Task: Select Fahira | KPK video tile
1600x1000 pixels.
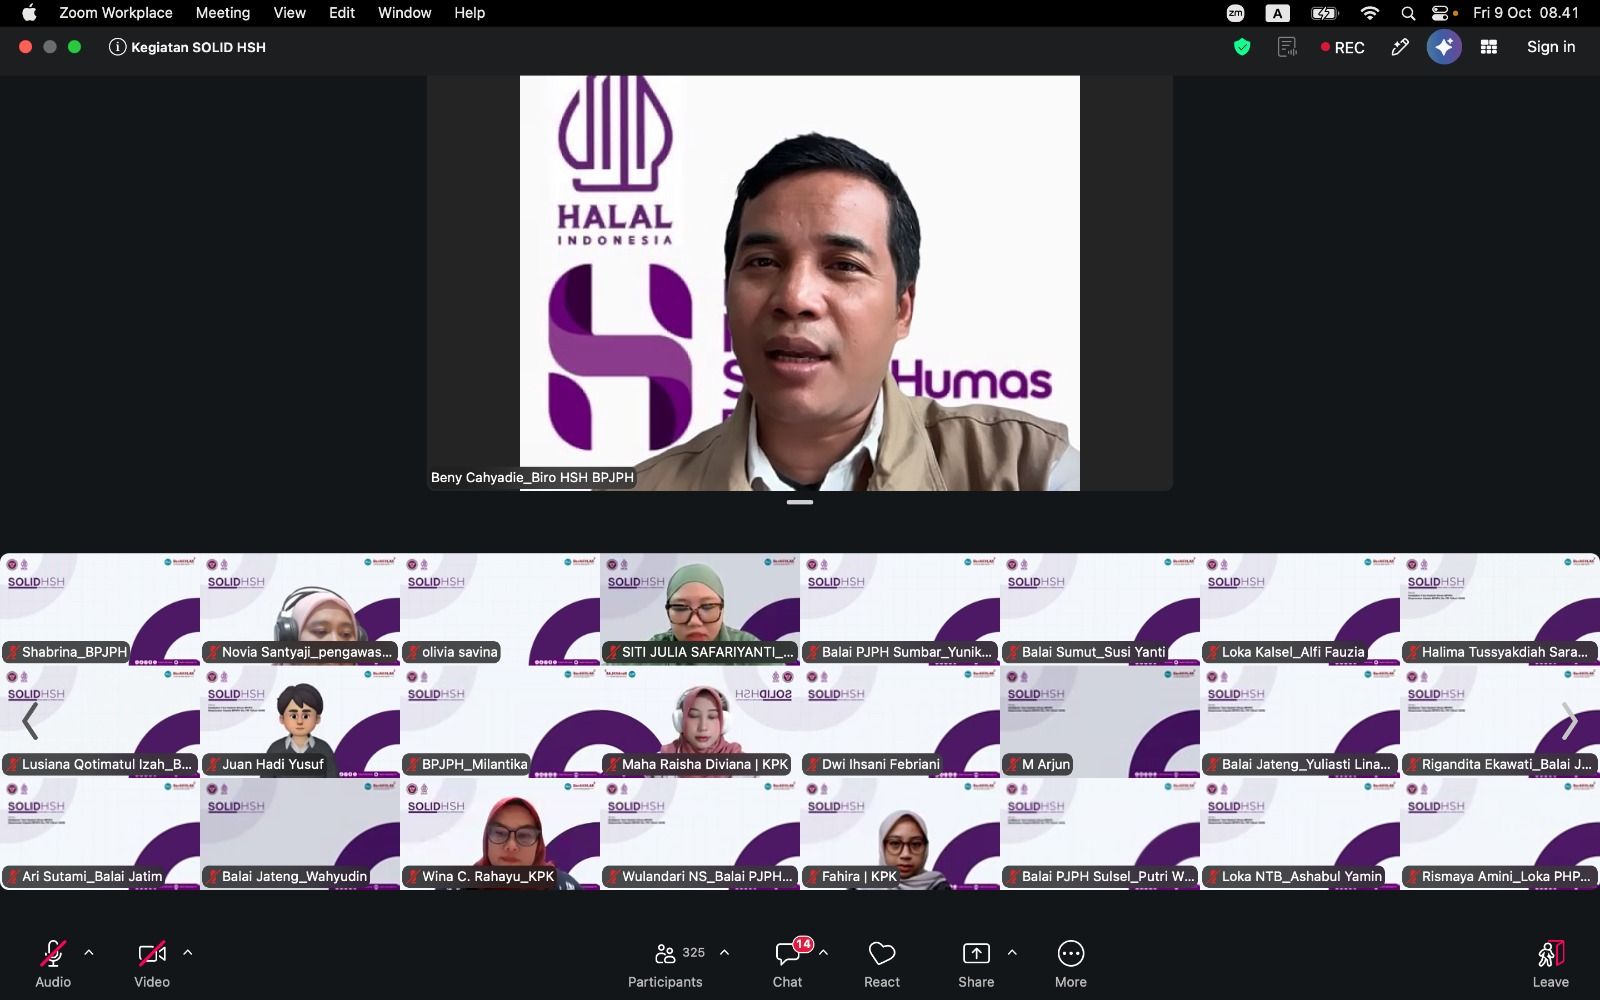Action: click(x=900, y=833)
